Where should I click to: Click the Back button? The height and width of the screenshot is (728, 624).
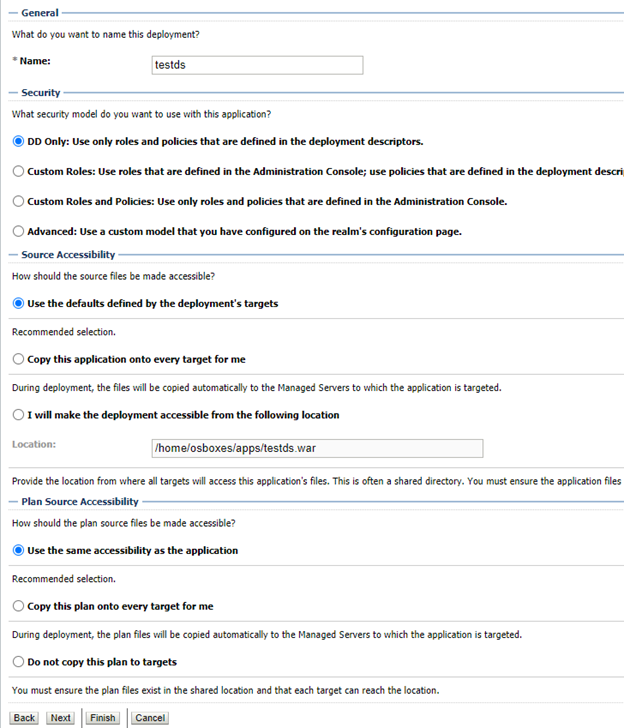coord(24,718)
